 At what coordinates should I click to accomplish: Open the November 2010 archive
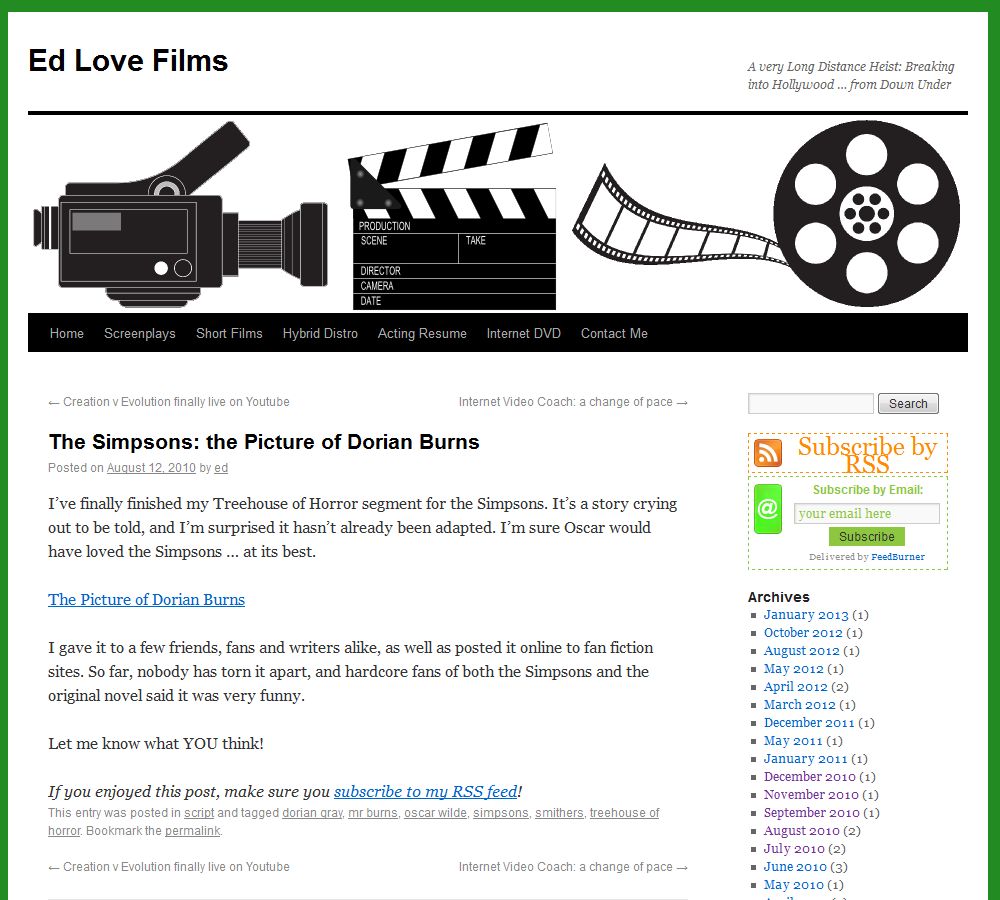click(x=811, y=795)
